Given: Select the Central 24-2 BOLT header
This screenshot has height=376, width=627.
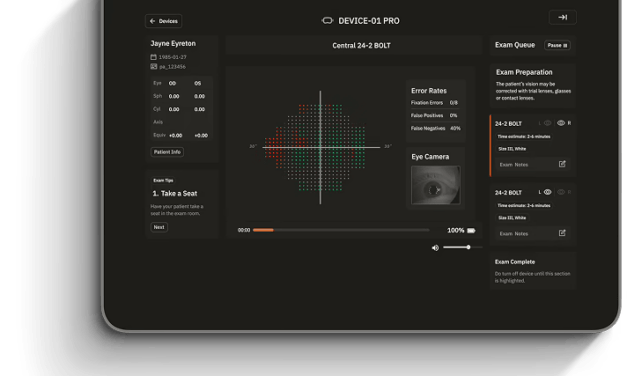Looking at the screenshot, I should click(x=361, y=46).
